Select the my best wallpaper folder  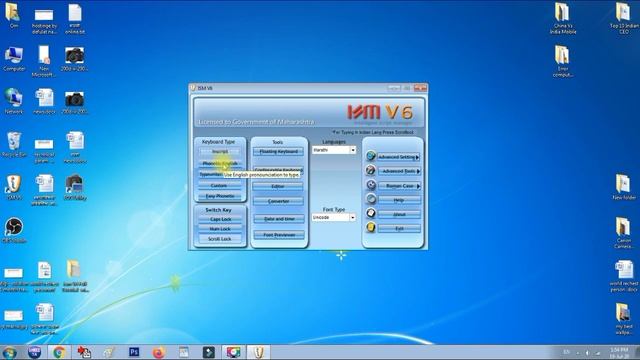pos(624,319)
